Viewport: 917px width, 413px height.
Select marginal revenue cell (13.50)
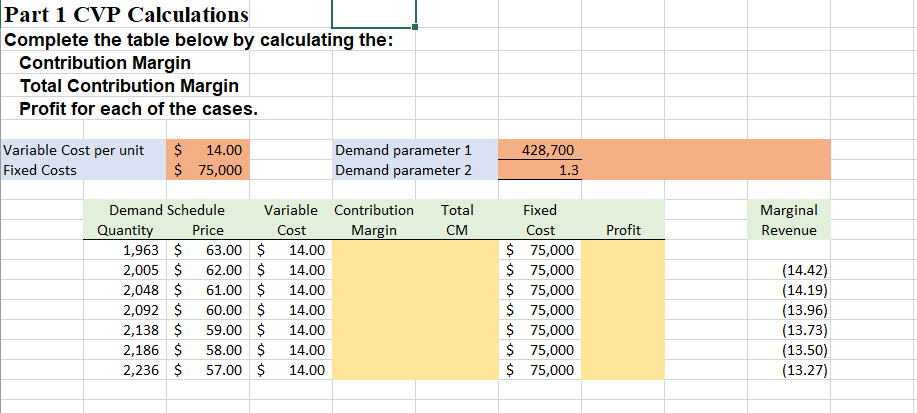(x=789, y=350)
